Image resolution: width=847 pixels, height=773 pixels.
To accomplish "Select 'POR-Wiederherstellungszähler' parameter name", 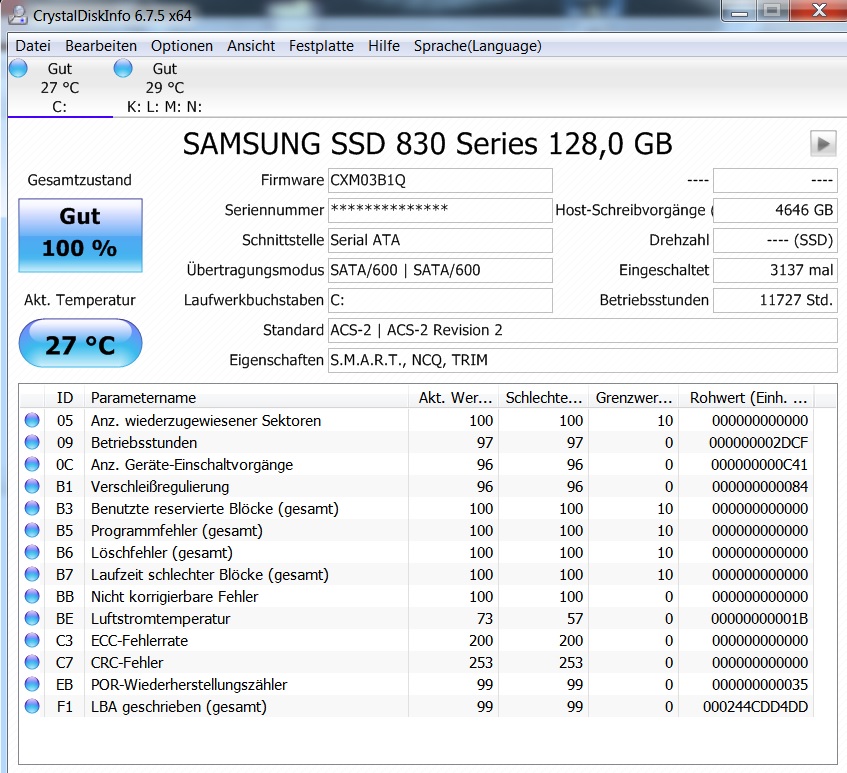I will (x=189, y=685).
